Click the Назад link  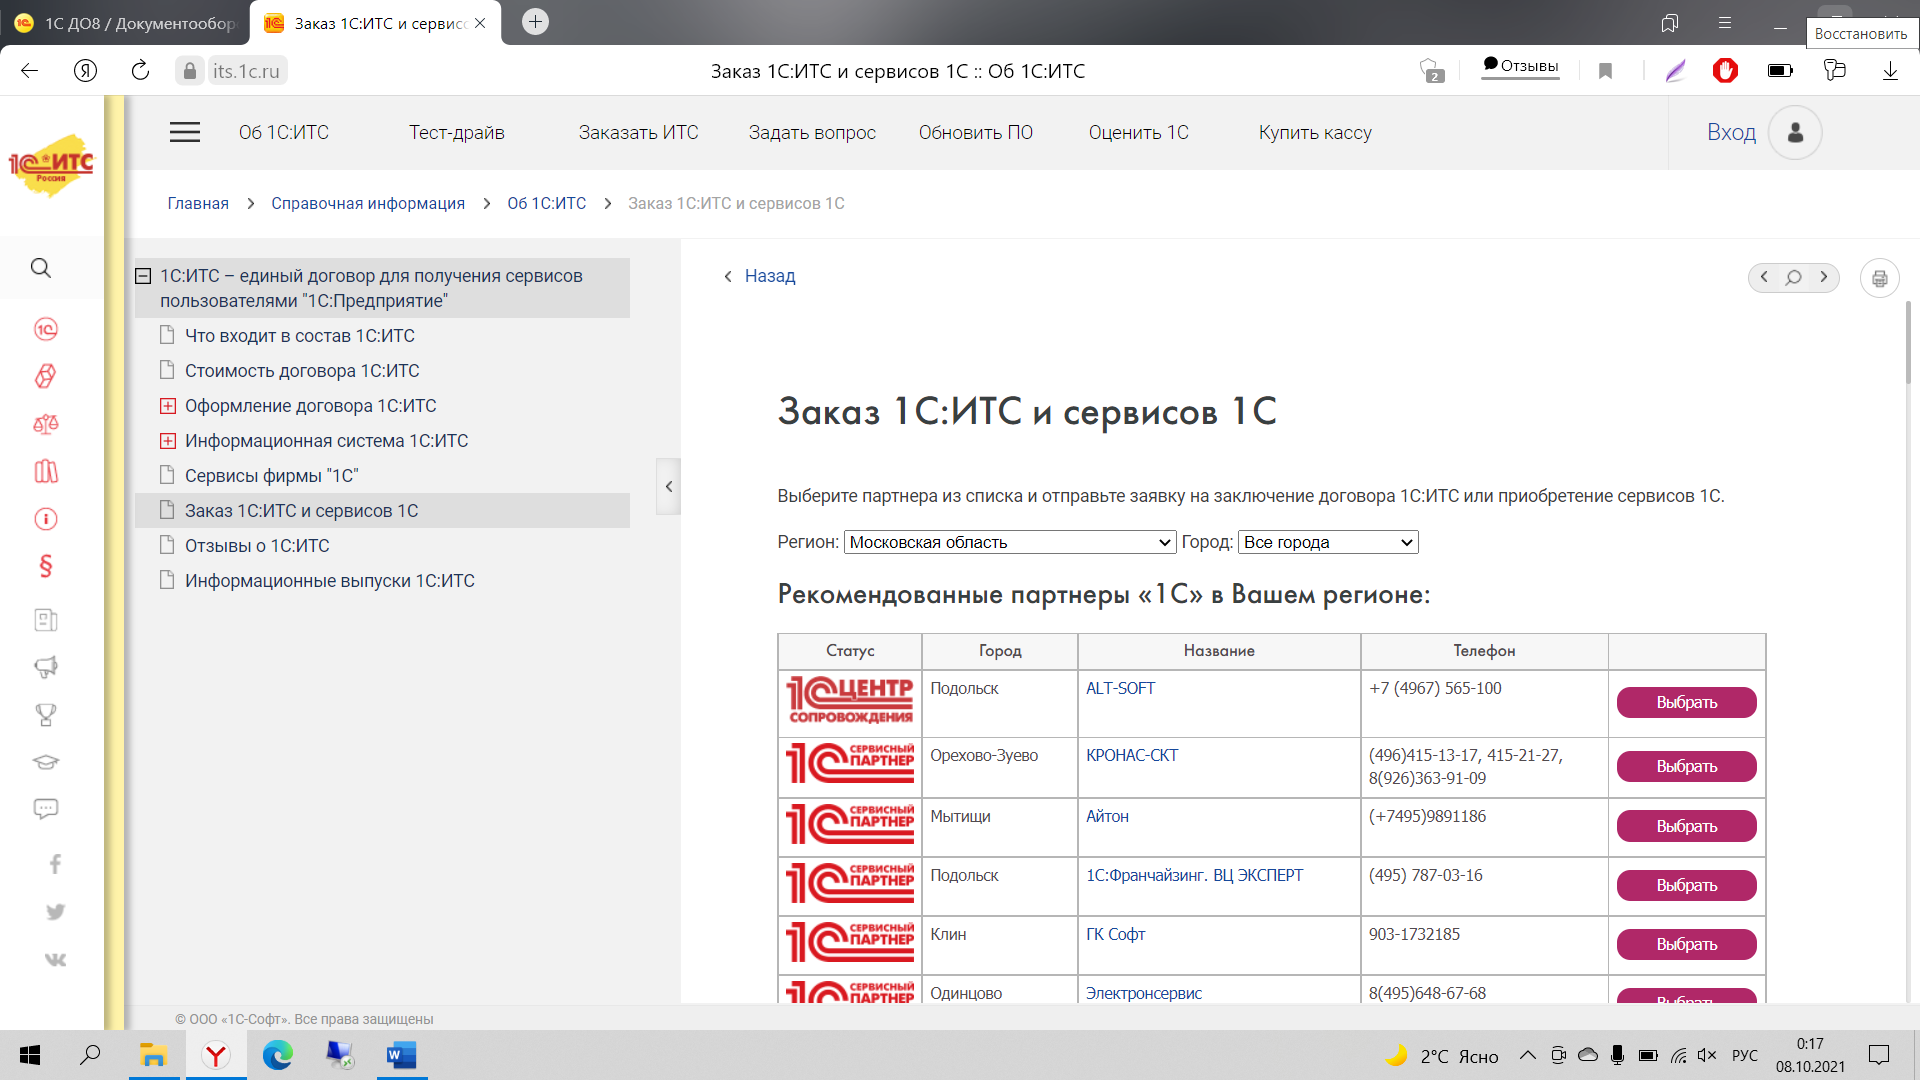coord(769,276)
